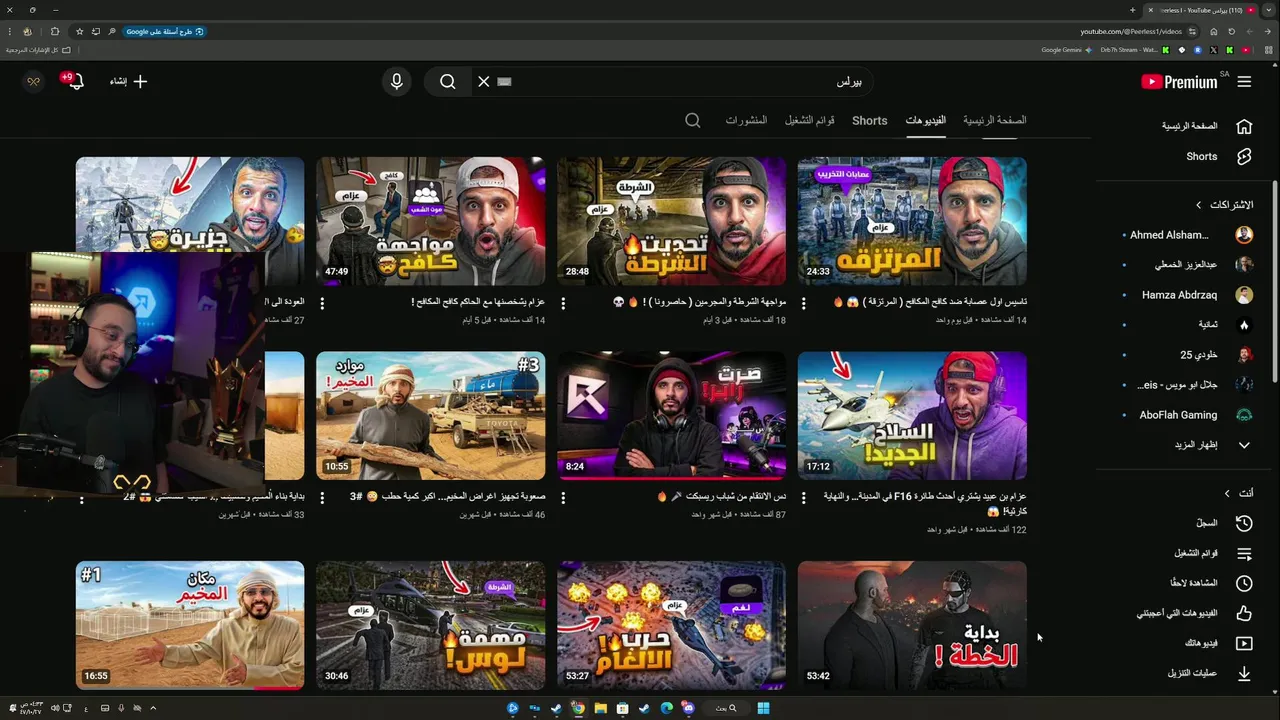Click the magnifier search button
Image resolution: width=1280 pixels, height=720 pixels.
[x=448, y=82]
